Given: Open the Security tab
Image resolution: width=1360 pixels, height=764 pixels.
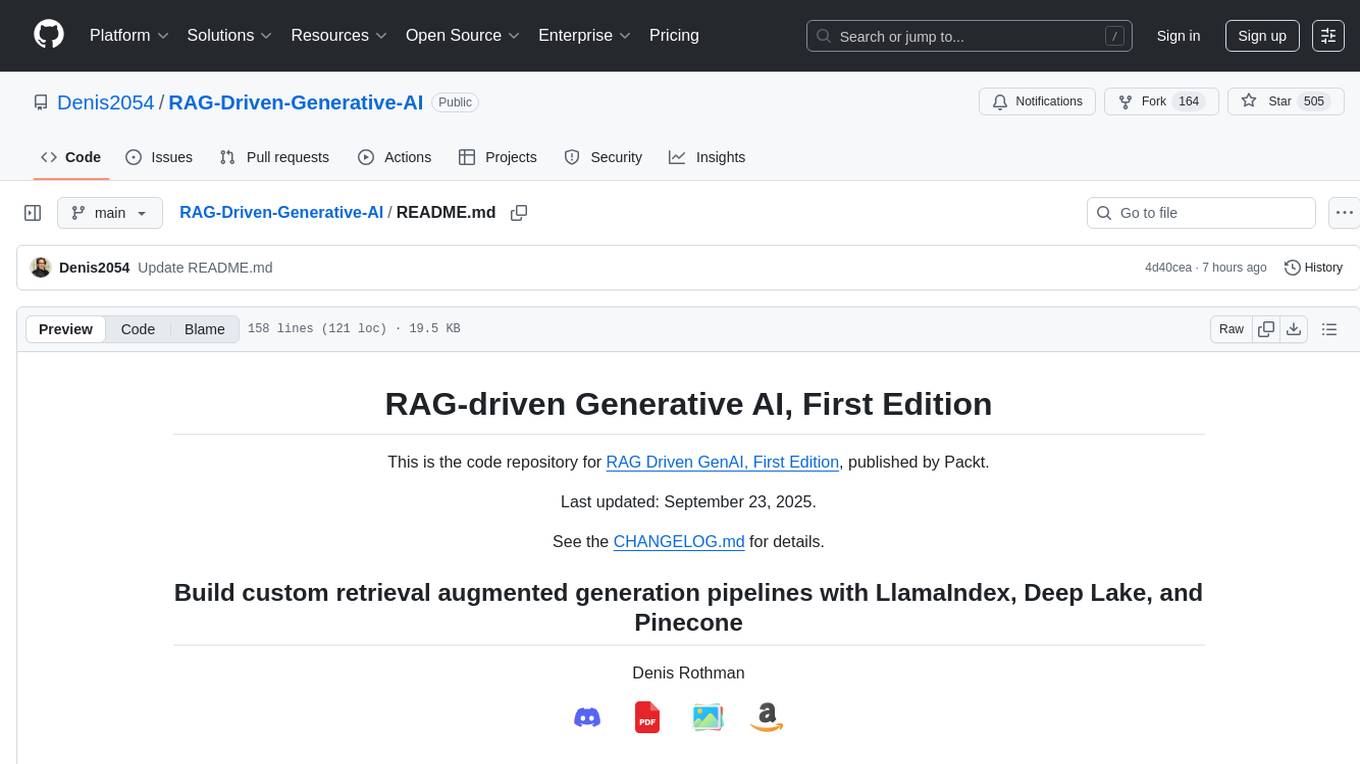Looking at the screenshot, I should coord(603,157).
